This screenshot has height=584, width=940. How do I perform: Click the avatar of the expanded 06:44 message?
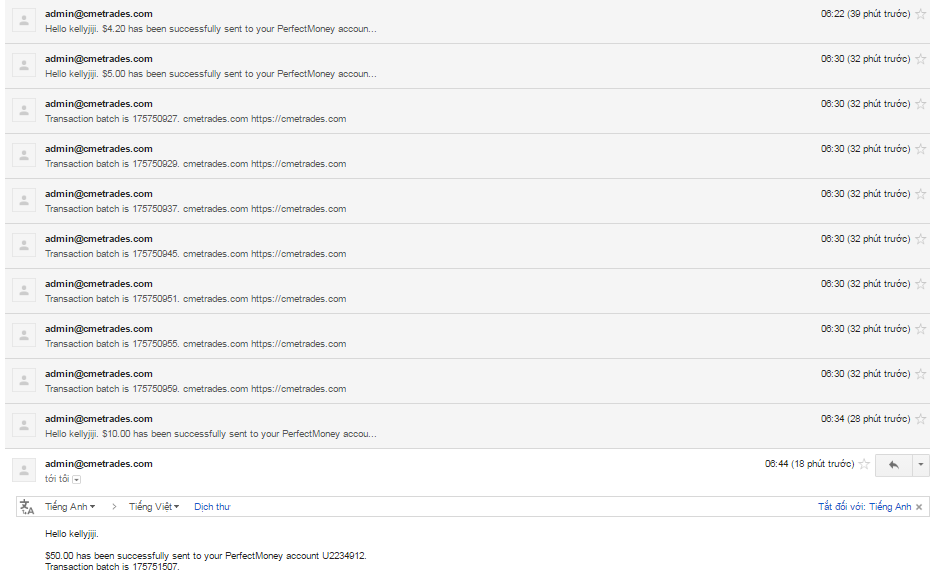24,470
